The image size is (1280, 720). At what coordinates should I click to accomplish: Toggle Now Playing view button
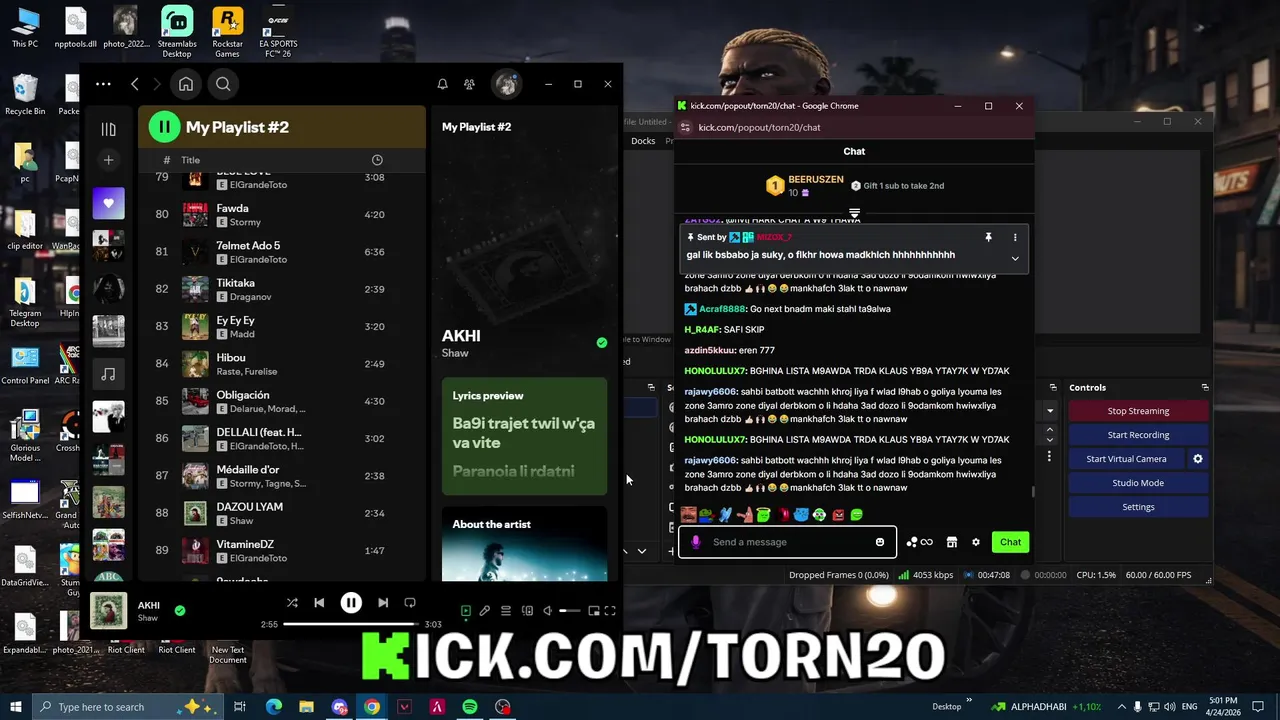(465, 611)
